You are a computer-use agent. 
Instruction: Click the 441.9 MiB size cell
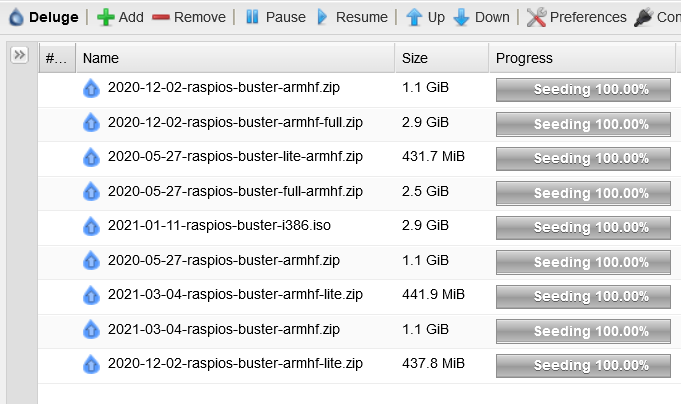click(x=433, y=294)
